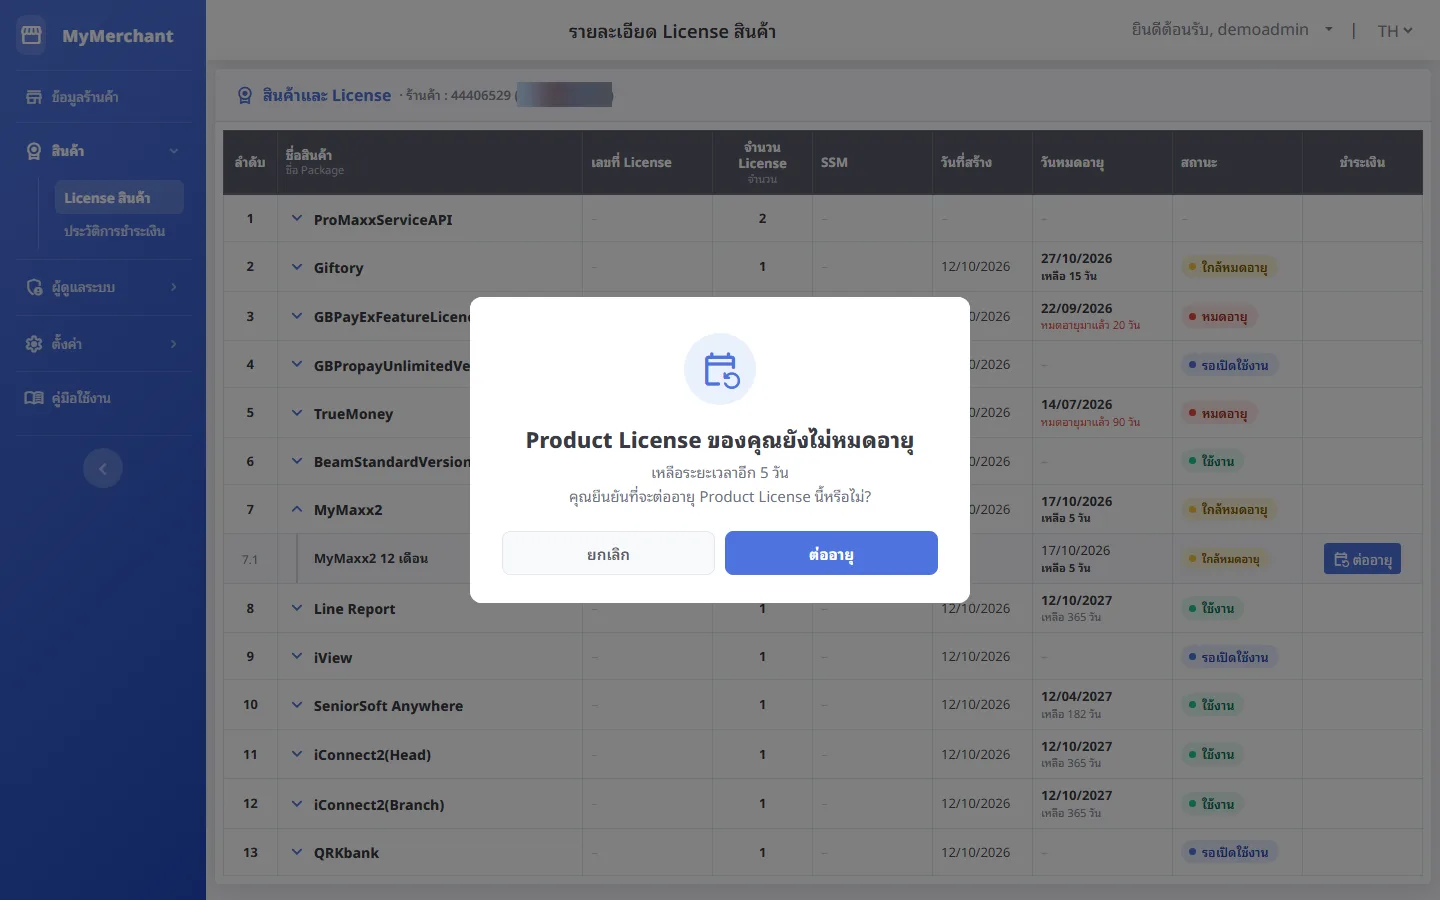Cancel the dialog with ยกเลิก
This screenshot has width=1440, height=900.
(608, 553)
